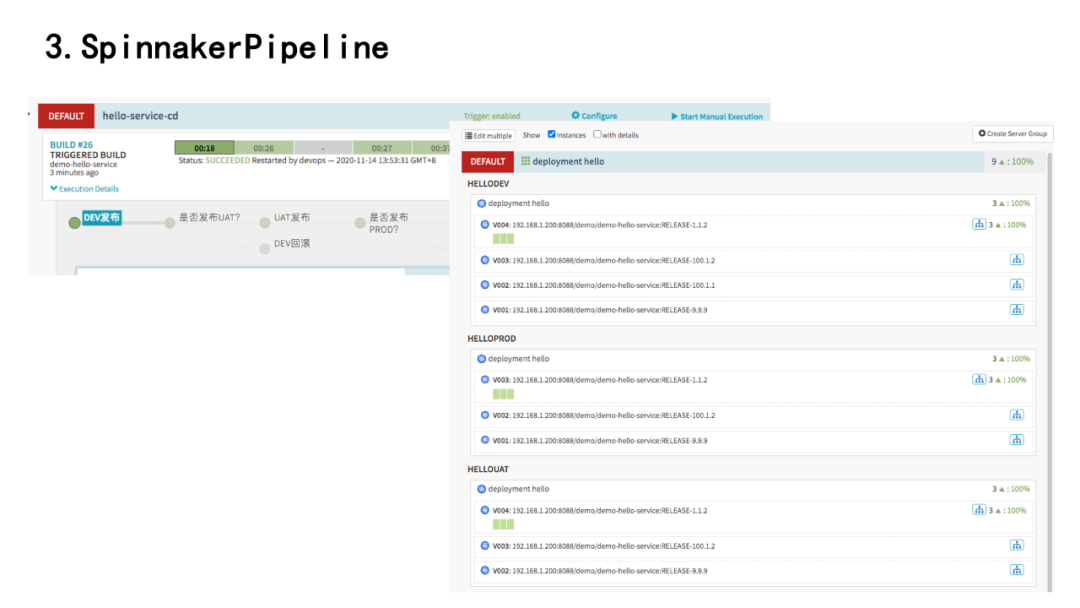This screenshot has width=1080, height=608.
Task: Select HELLODEV V002 RELEASE-100.1.1 server group text
Action: [x=604, y=285]
